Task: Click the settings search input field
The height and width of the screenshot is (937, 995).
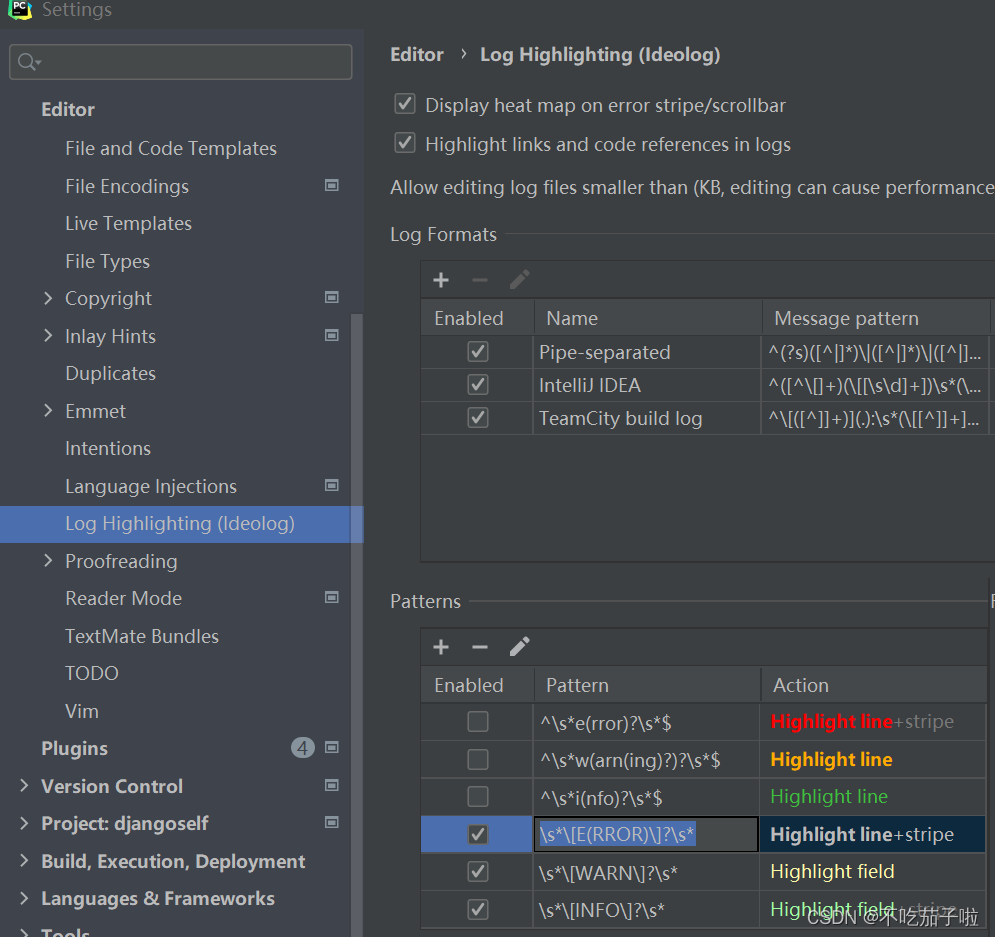Action: (x=181, y=62)
